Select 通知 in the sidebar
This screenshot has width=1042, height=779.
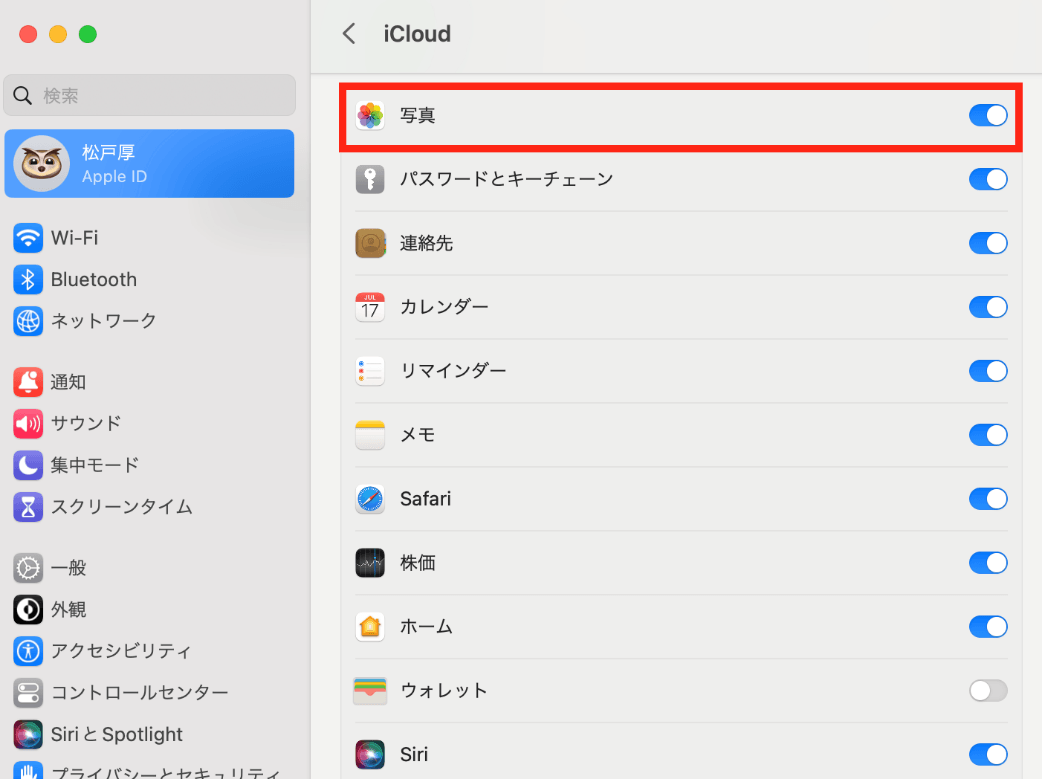[68, 382]
